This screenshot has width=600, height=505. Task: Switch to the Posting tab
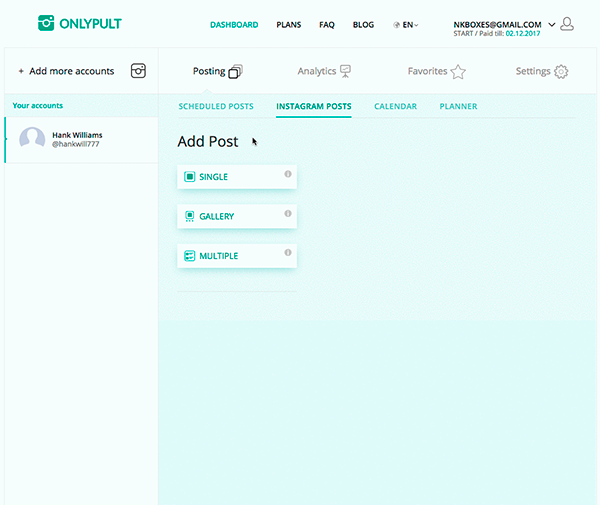(x=217, y=71)
